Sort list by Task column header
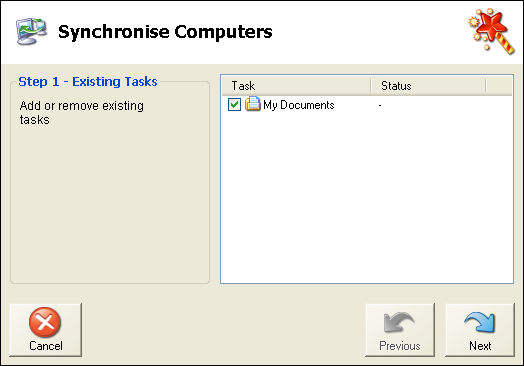524x366 pixels. [x=296, y=86]
